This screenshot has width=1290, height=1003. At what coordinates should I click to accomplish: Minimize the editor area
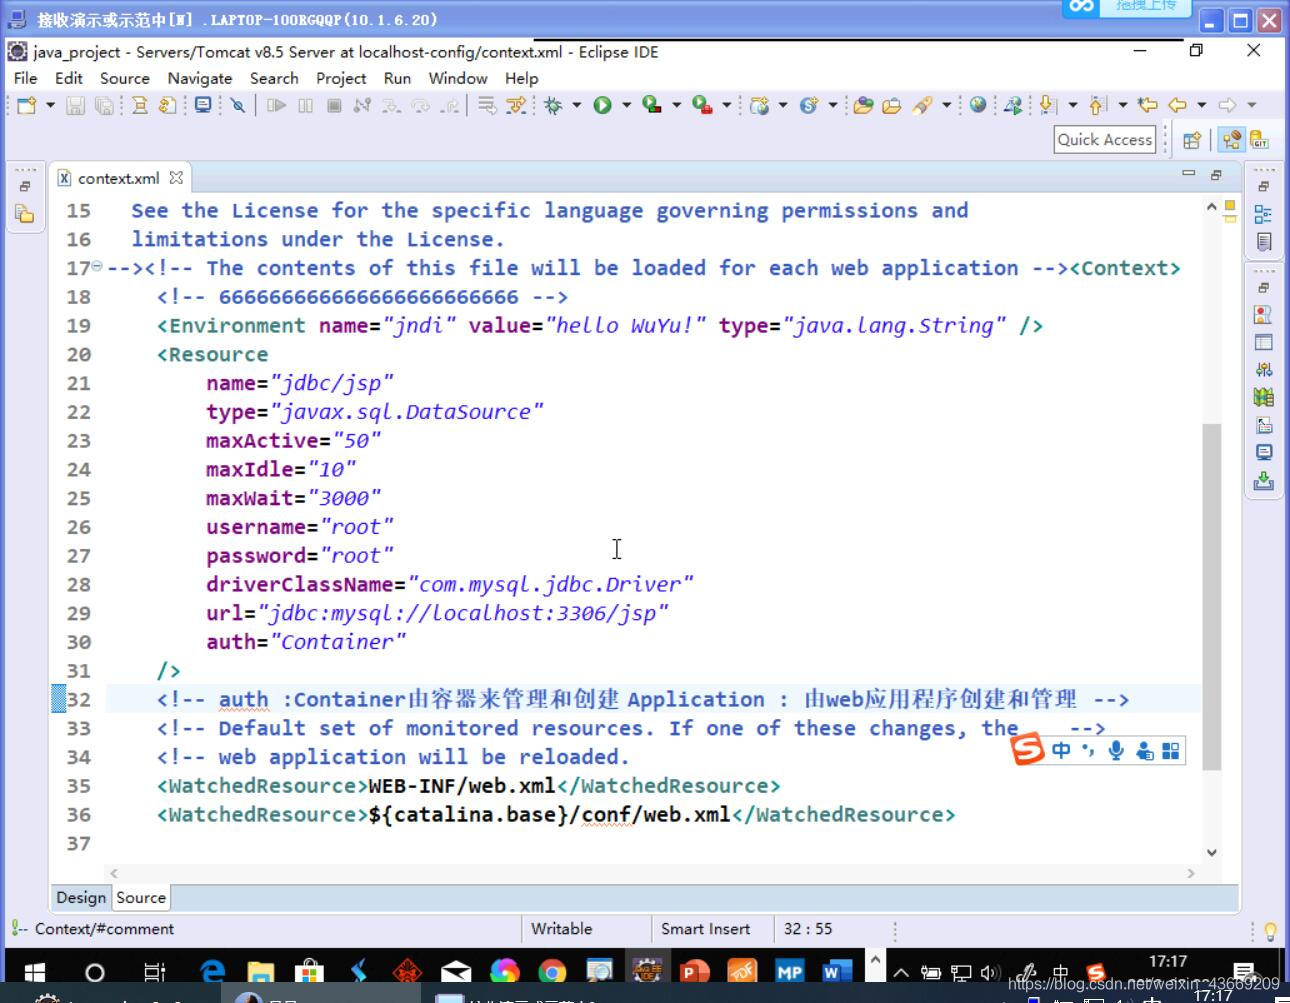pos(1188,174)
